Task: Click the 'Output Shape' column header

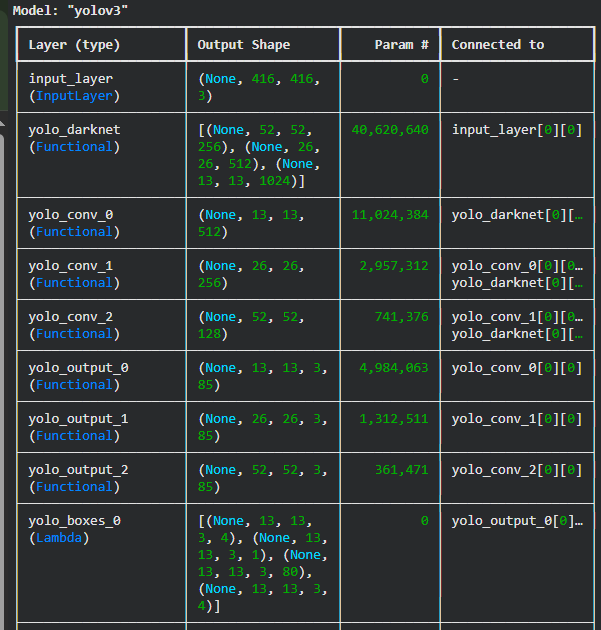Action: [243, 45]
